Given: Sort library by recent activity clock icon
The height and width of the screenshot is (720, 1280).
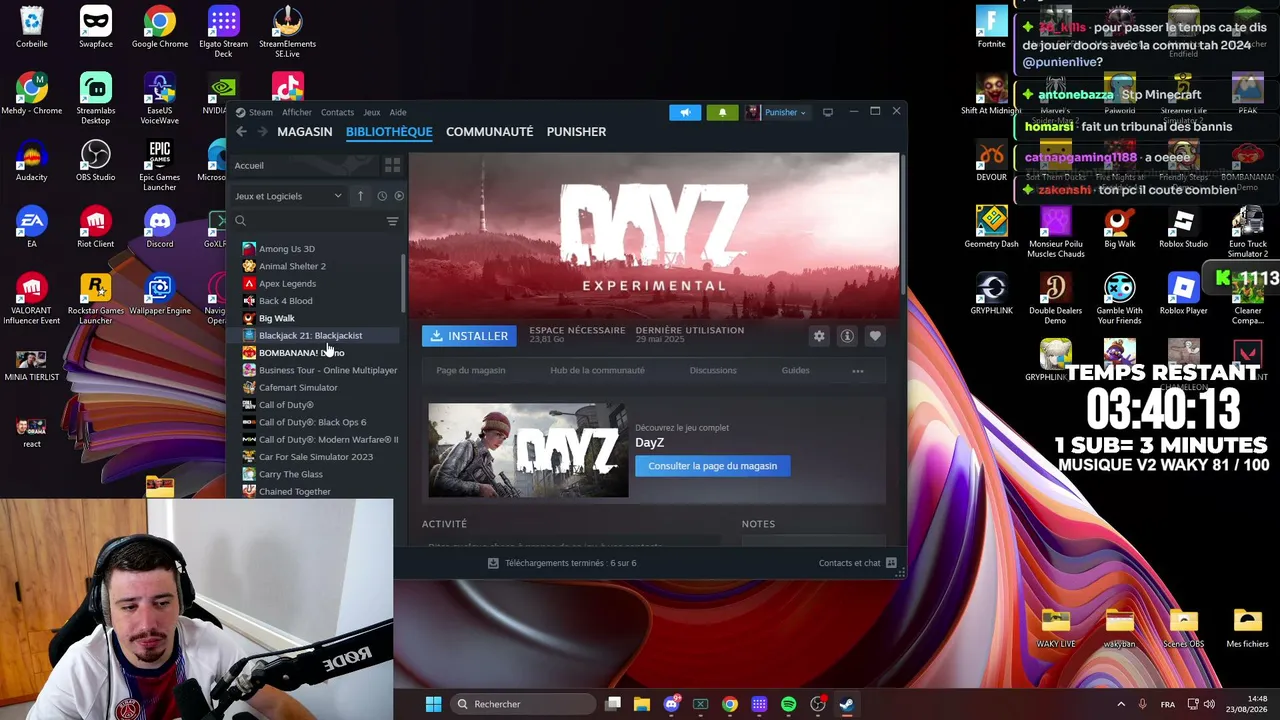Looking at the screenshot, I should tap(382, 196).
